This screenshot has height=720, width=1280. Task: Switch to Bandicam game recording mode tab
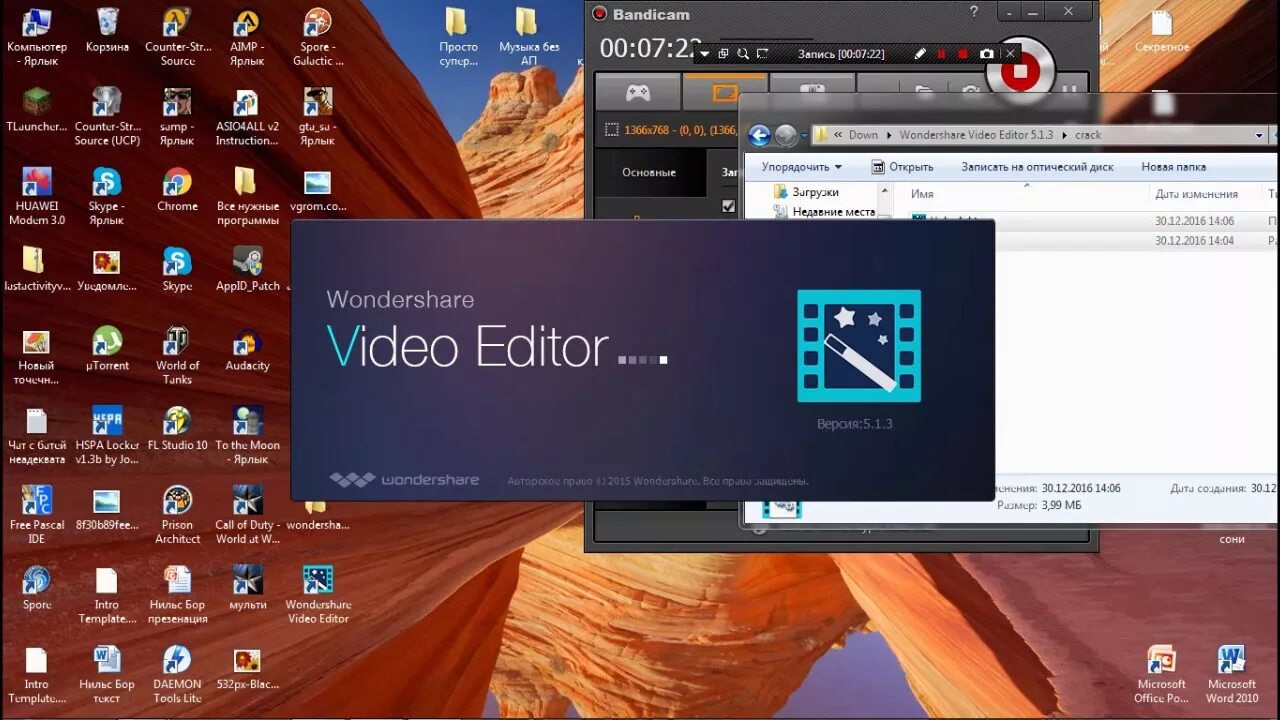click(638, 92)
